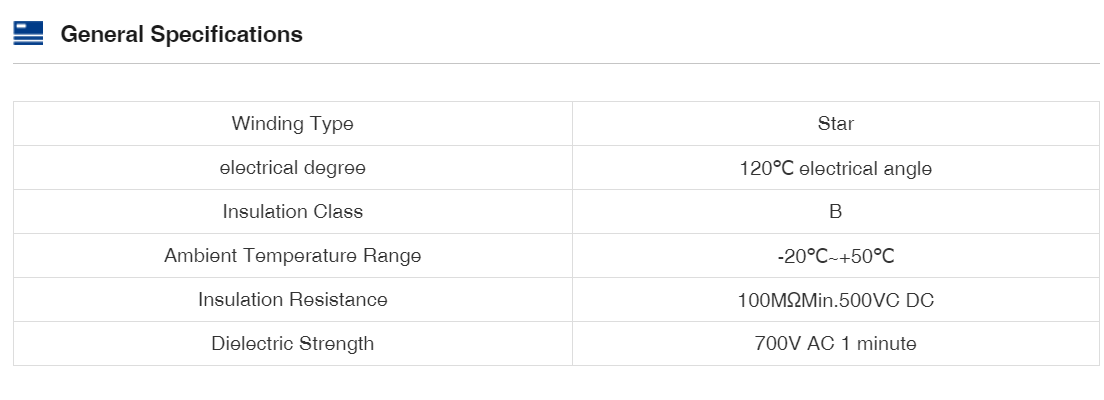The width and height of the screenshot is (1104, 400).
Task: Select the "Insulation Resistance" label cell
Action: (x=292, y=300)
